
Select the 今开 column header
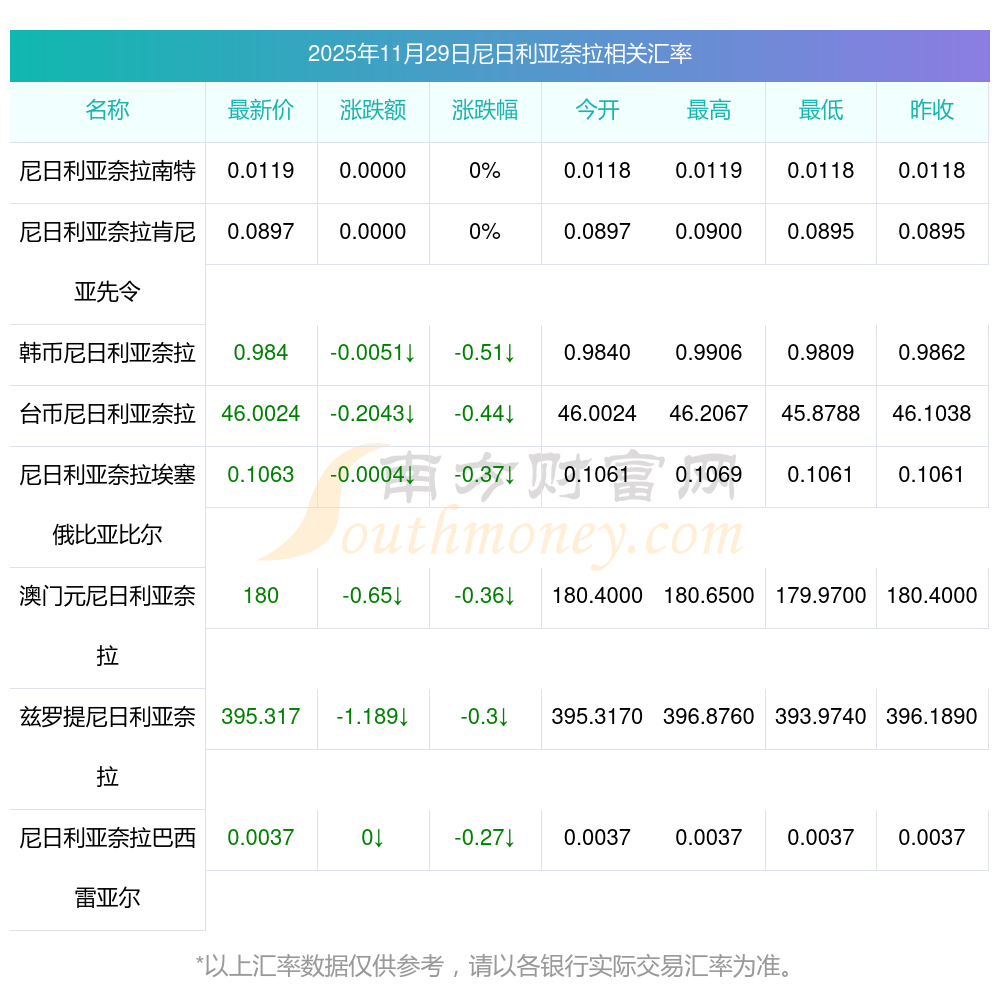tap(597, 110)
